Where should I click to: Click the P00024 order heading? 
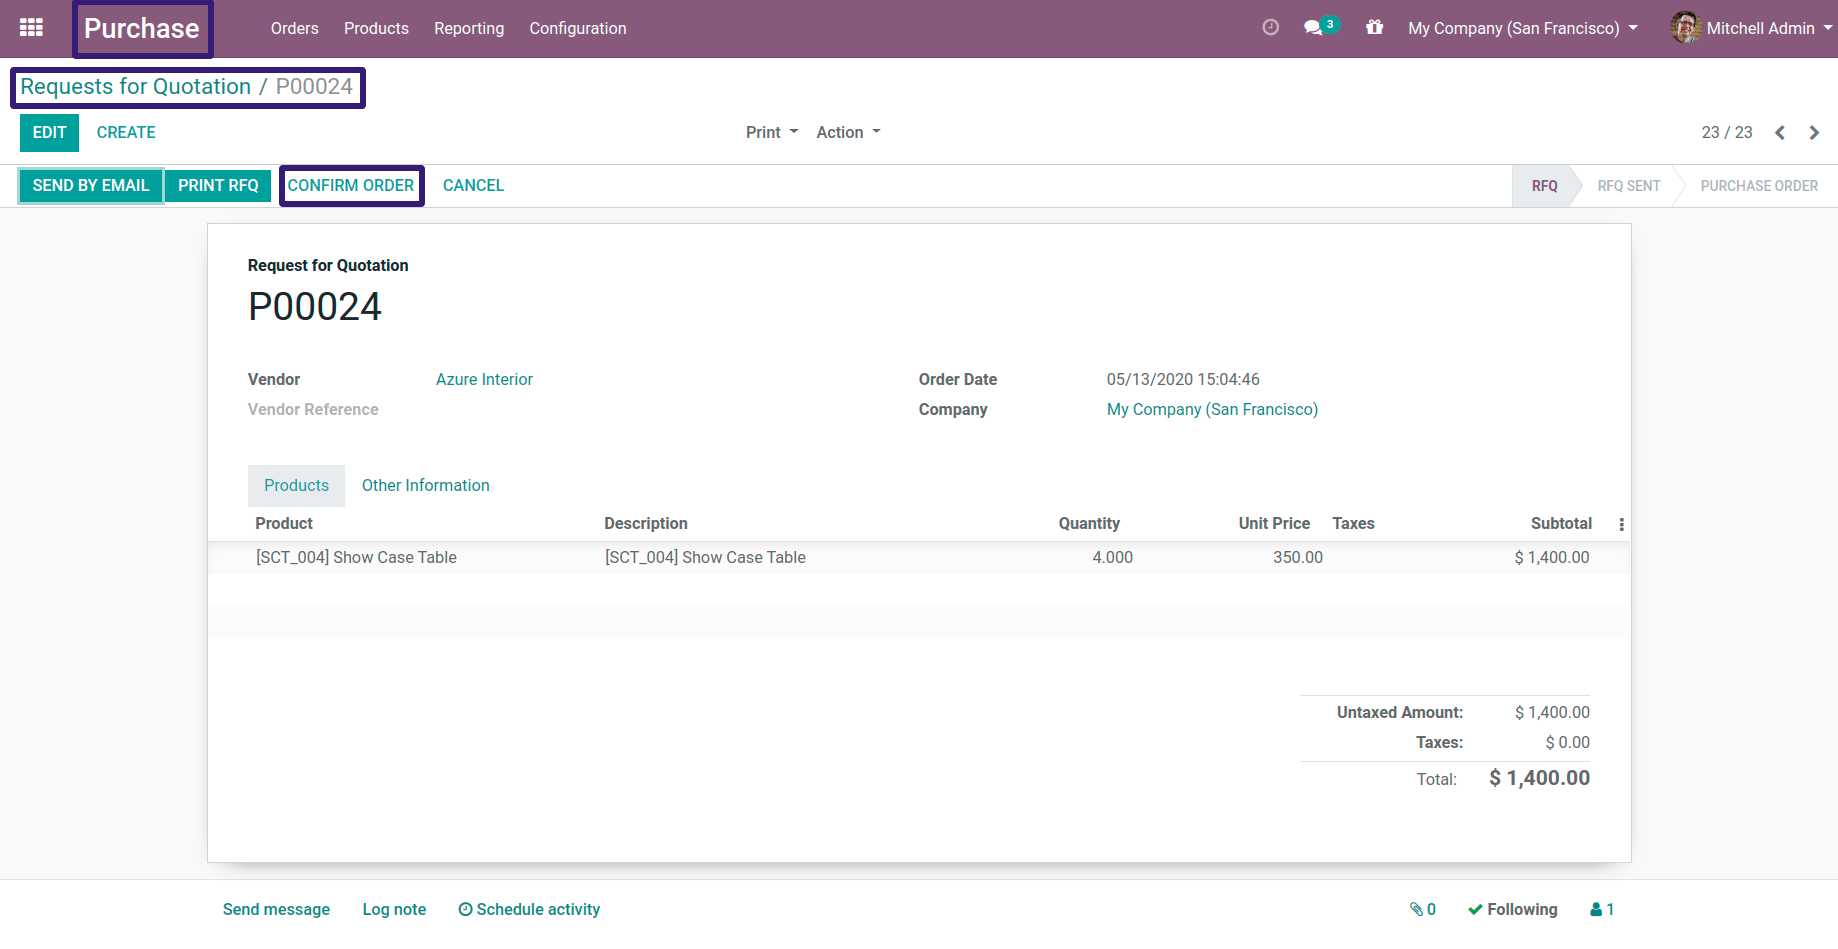pyautogui.click(x=315, y=307)
